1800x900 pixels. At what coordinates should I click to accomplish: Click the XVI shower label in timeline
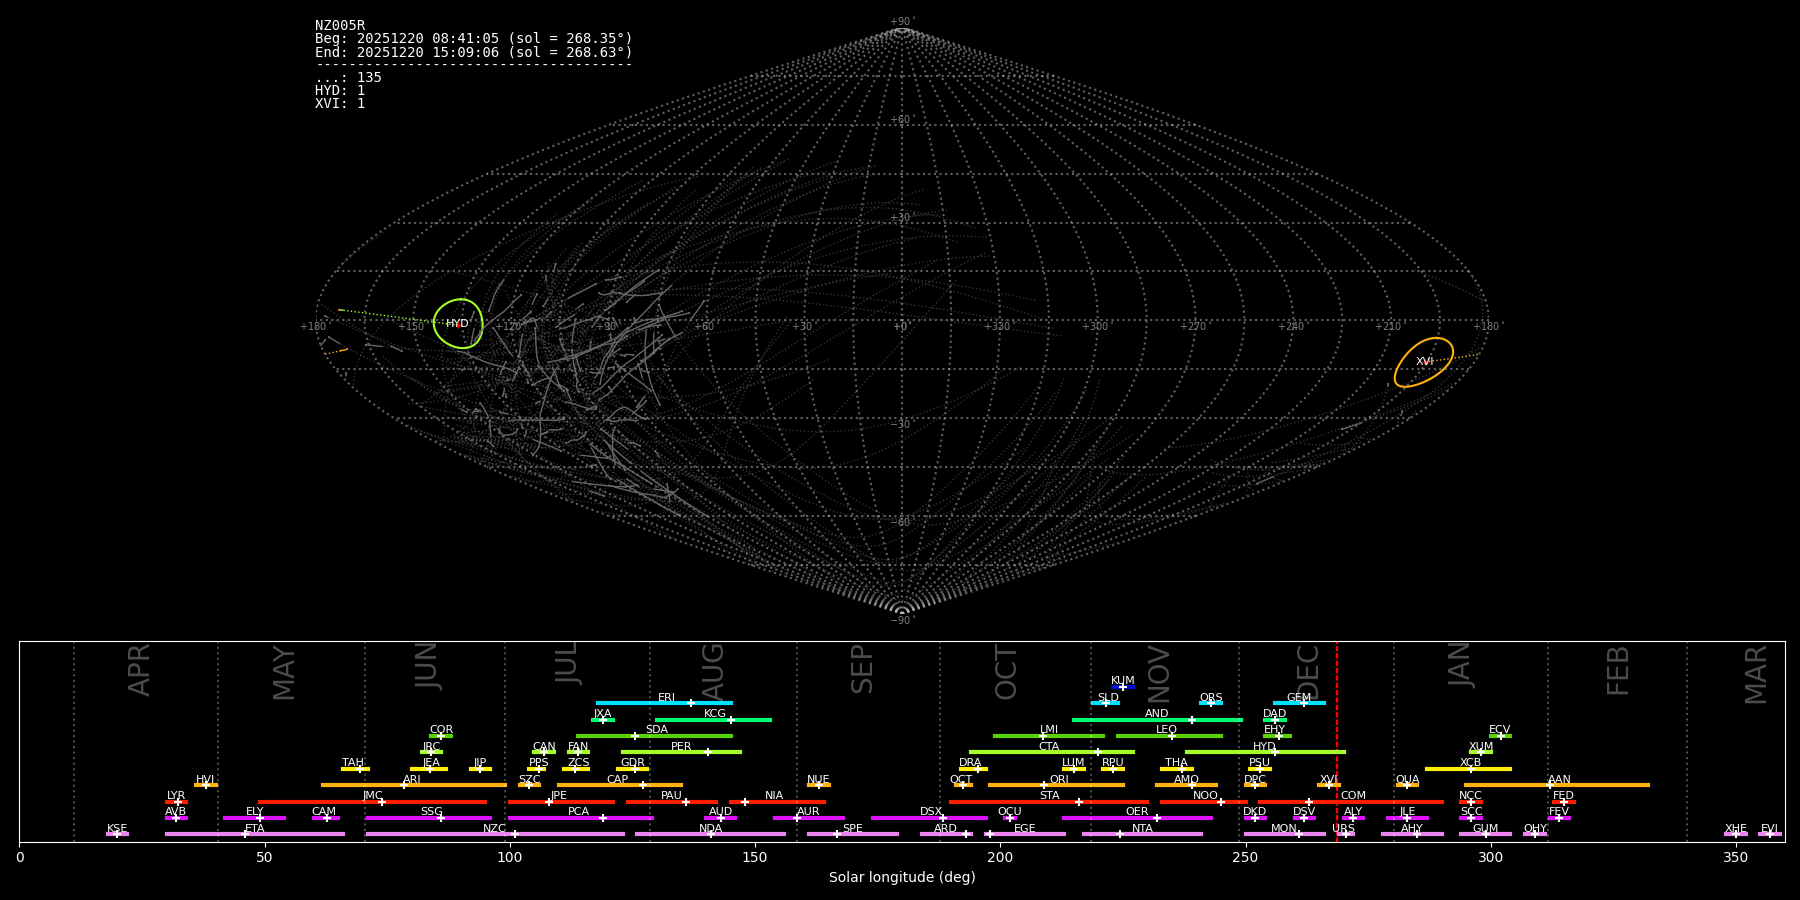tap(1328, 780)
